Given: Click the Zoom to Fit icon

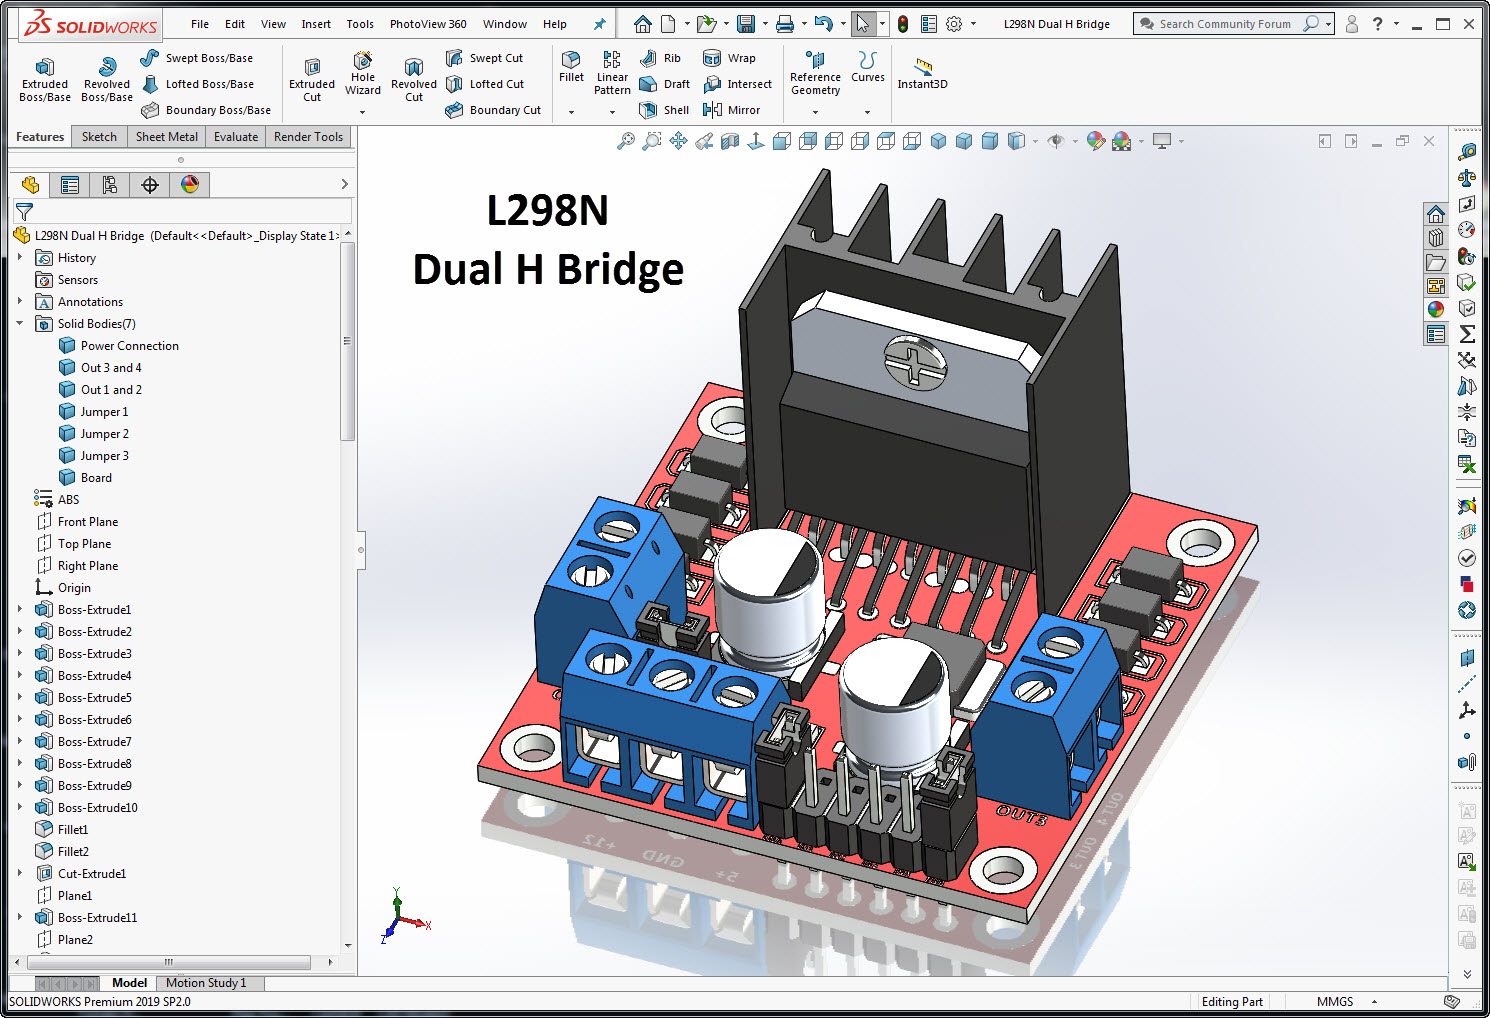Looking at the screenshot, I should tap(626, 141).
